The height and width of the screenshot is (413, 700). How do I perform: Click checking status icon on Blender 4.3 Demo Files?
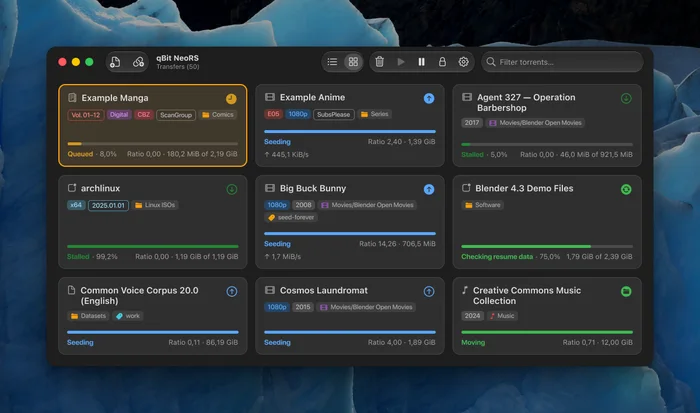pyautogui.click(x=626, y=189)
